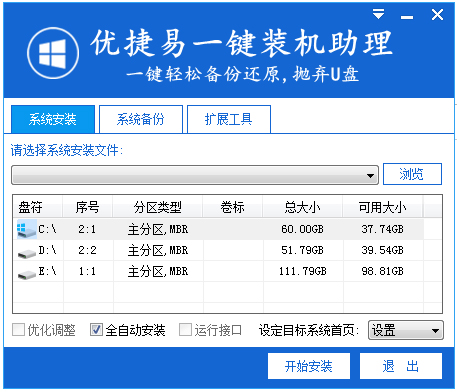
Task: Switch to the 系统备份 tab
Action: (x=141, y=119)
